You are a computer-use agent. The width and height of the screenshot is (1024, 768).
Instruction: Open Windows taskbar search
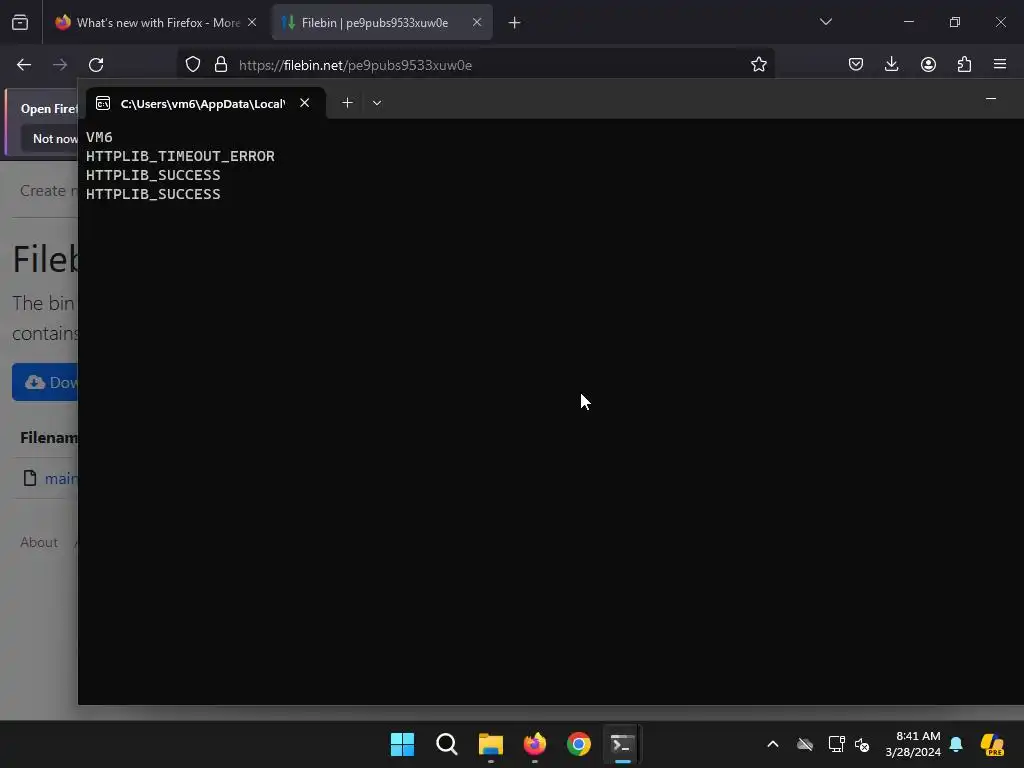(447, 744)
